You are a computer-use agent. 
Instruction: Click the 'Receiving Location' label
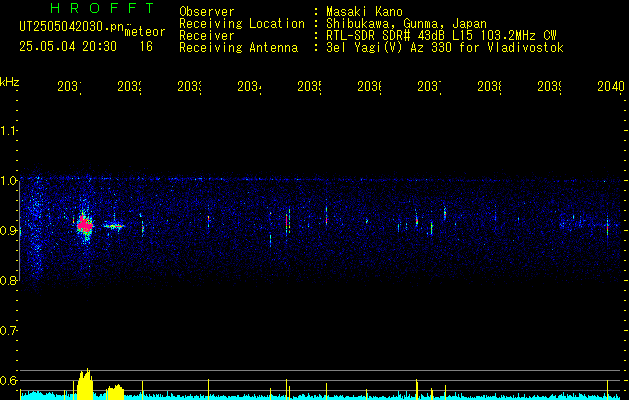(242, 24)
